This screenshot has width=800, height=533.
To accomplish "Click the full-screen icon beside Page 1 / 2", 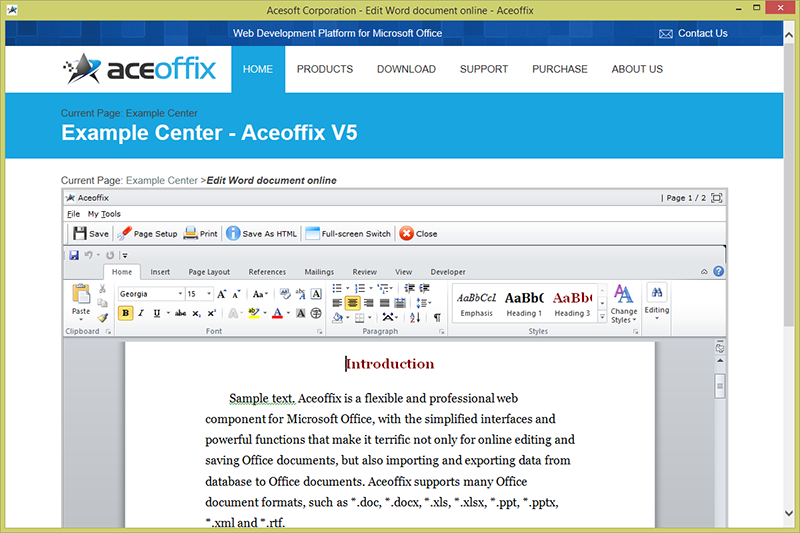I will [x=716, y=198].
